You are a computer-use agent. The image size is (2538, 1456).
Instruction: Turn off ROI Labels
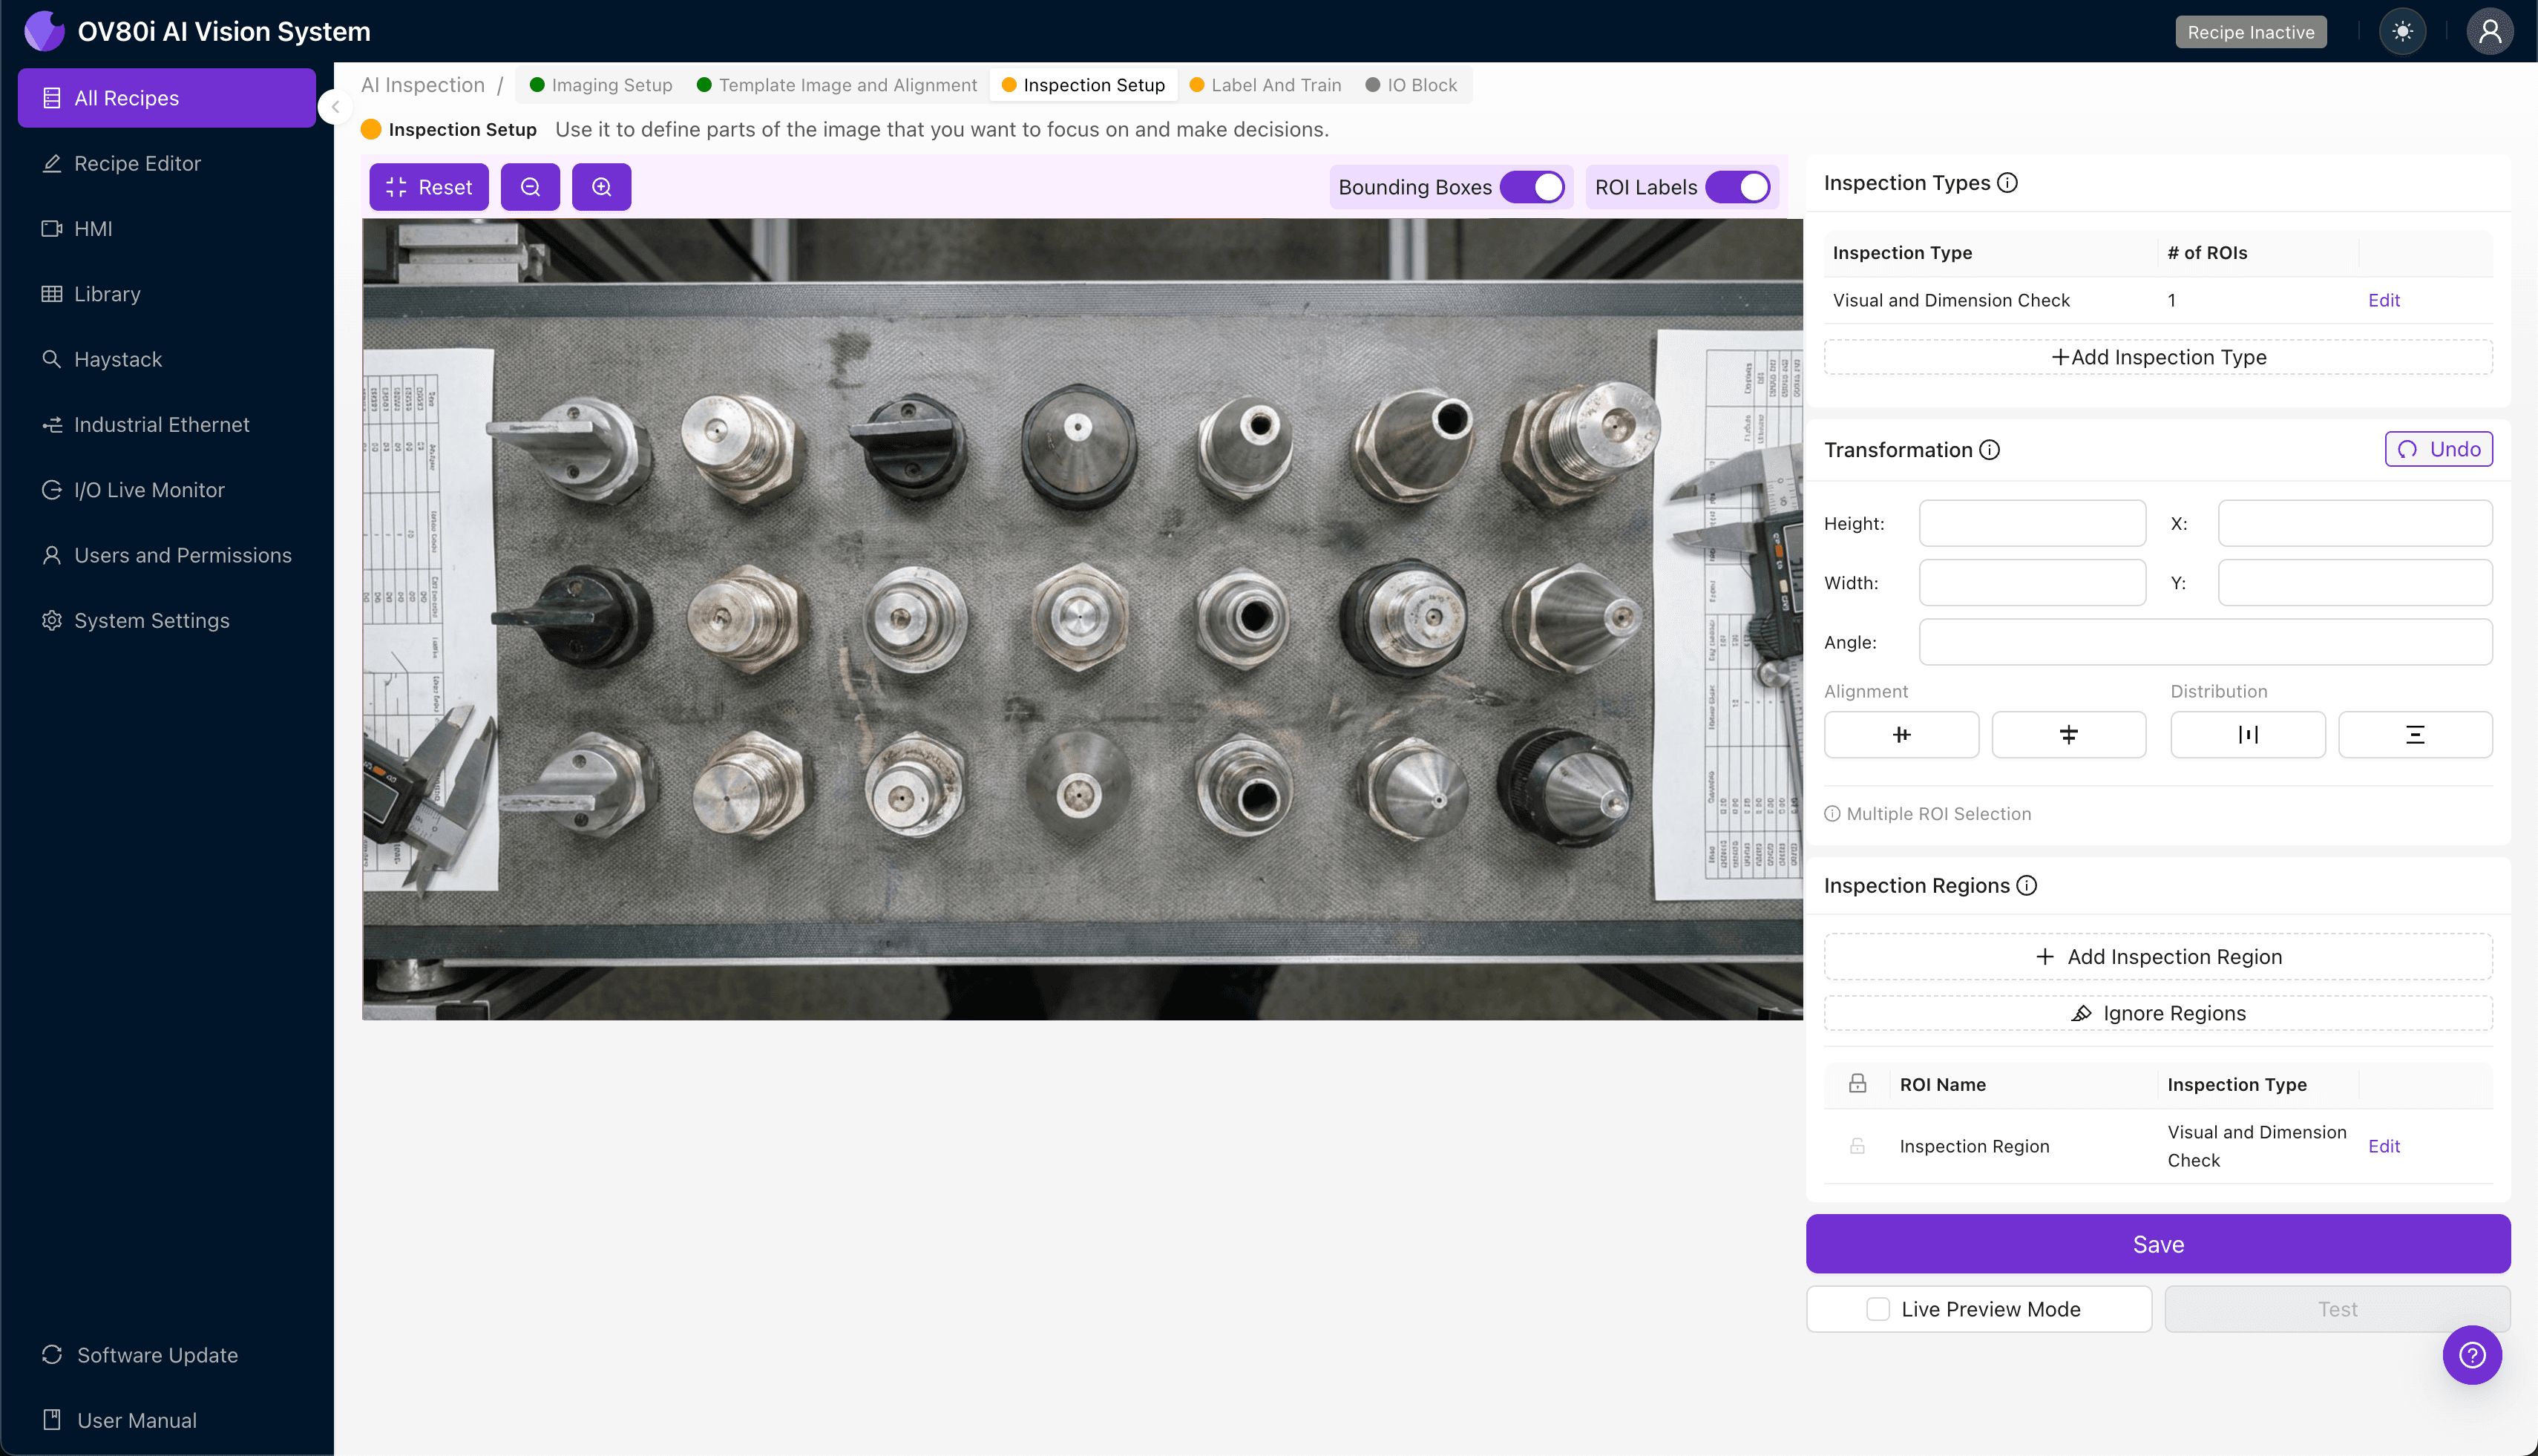pos(1739,186)
